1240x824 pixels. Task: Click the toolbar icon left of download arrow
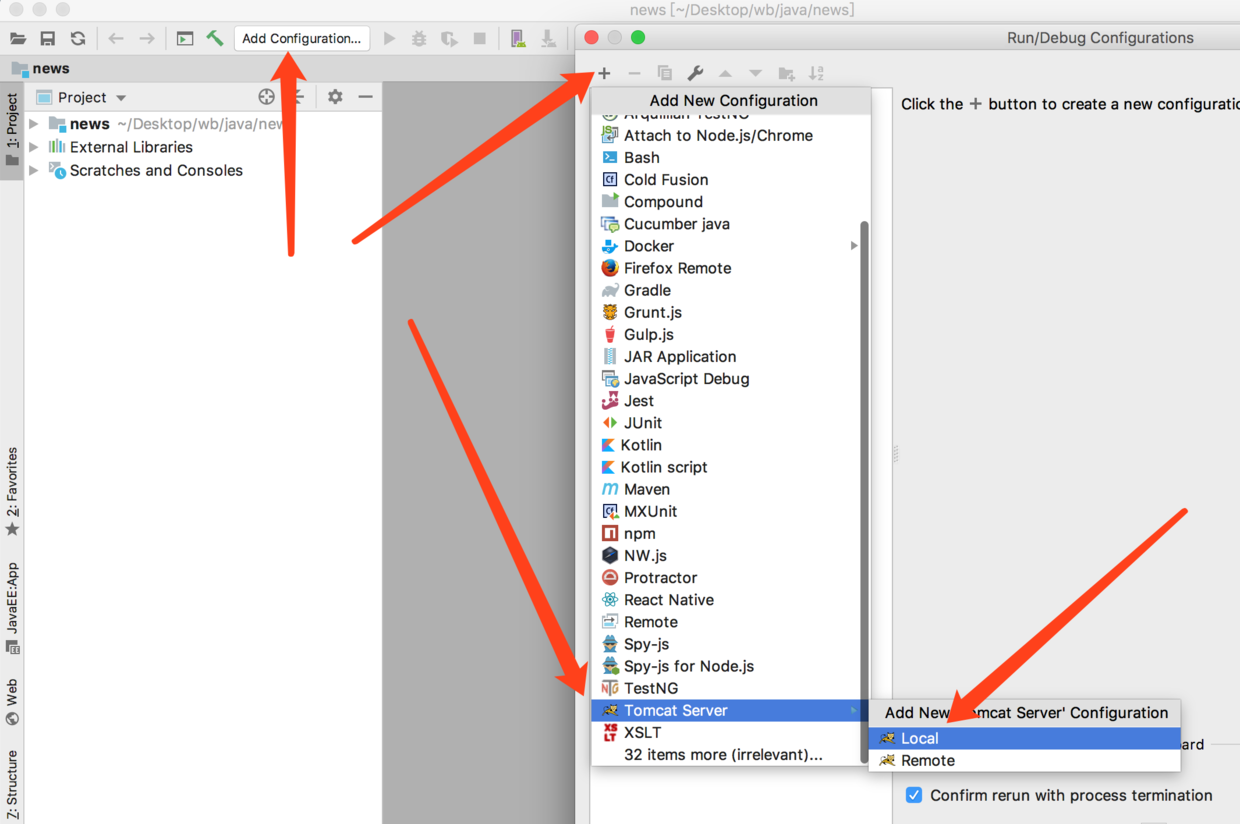click(517, 38)
